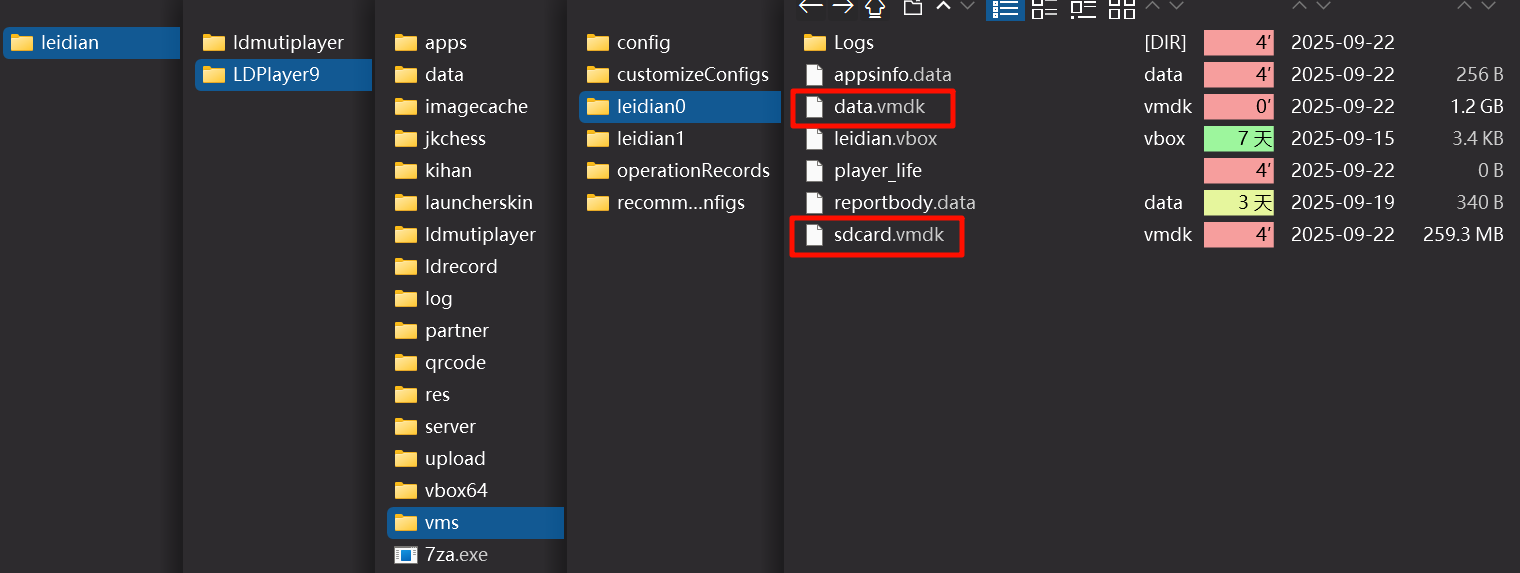Open the 7za.exe application file
Viewport: 1520px width, 573px height.
(456, 554)
